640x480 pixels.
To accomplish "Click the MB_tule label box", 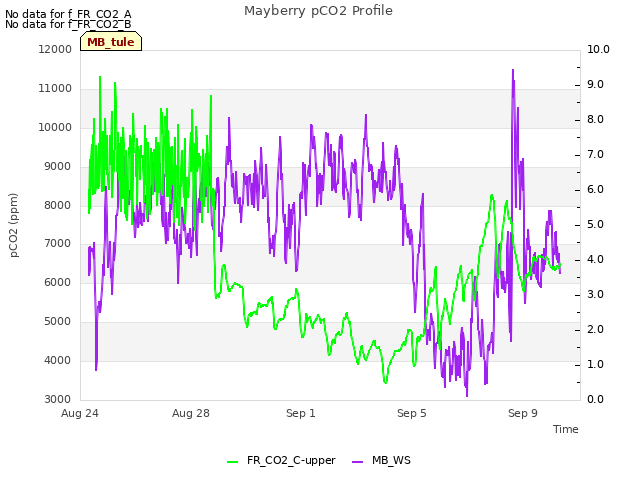I will (111, 41).
